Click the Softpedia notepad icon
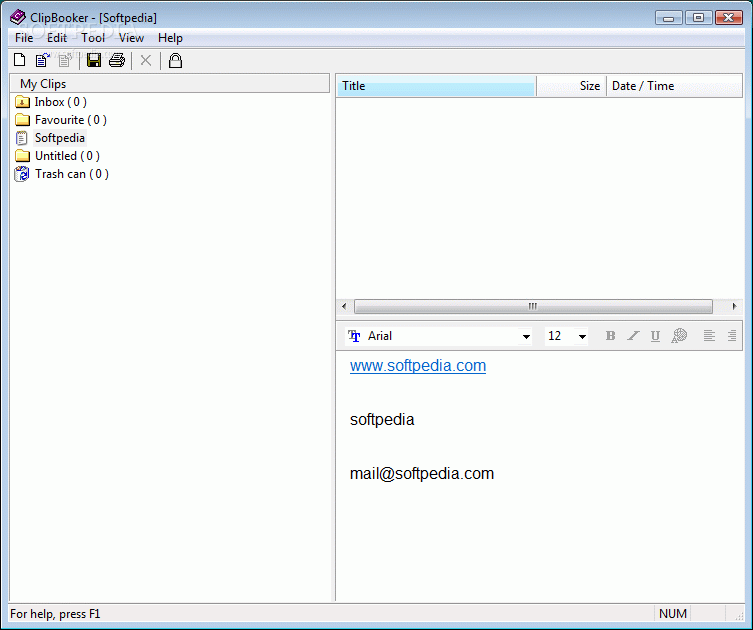This screenshot has width=753, height=630. tap(22, 138)
